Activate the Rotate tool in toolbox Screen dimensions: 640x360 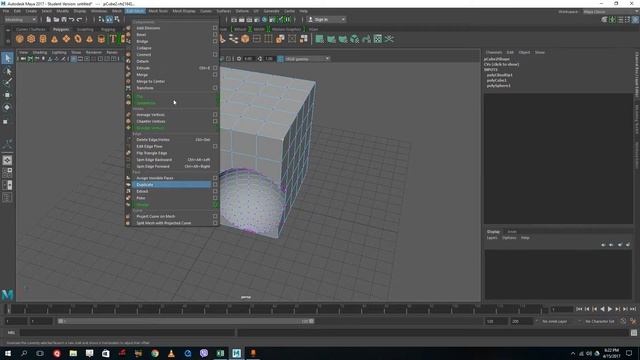tap(7, 107)
